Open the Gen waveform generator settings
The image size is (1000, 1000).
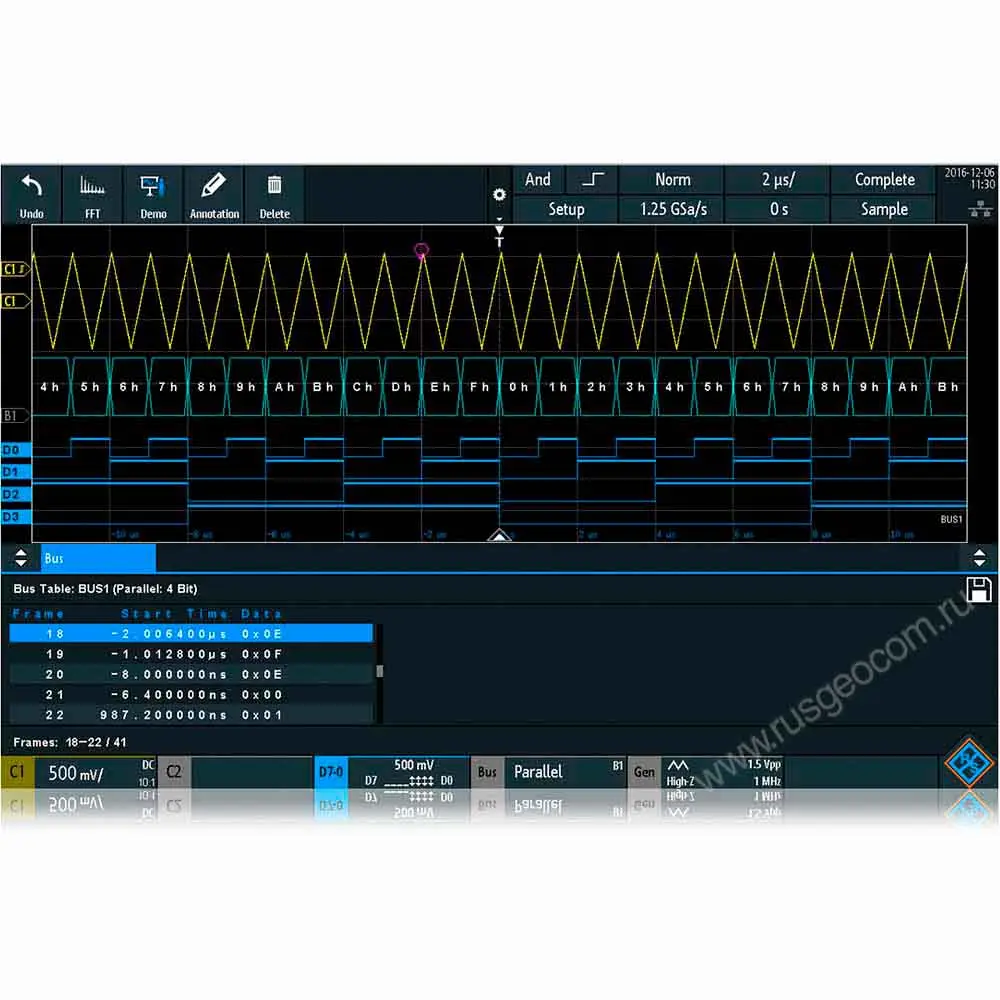[644, 772]
